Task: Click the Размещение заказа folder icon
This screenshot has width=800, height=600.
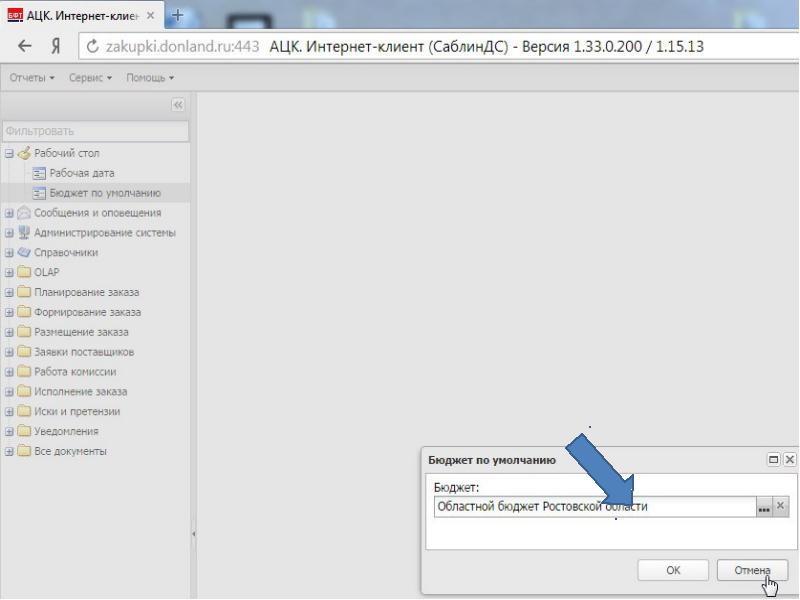Action: click(24, 331)
